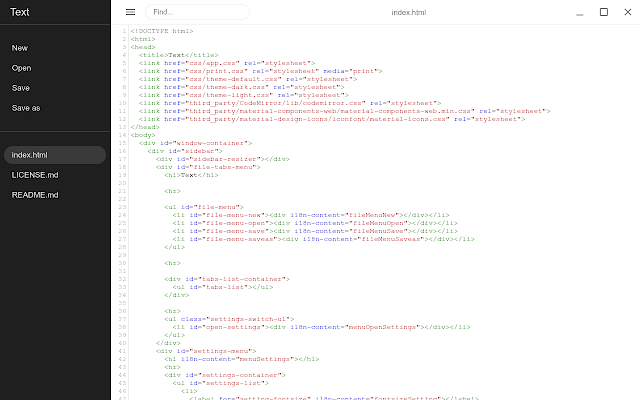Click the css/app.css link line
Viewport: 640px width, 400px height.
(x=227, y=63)
